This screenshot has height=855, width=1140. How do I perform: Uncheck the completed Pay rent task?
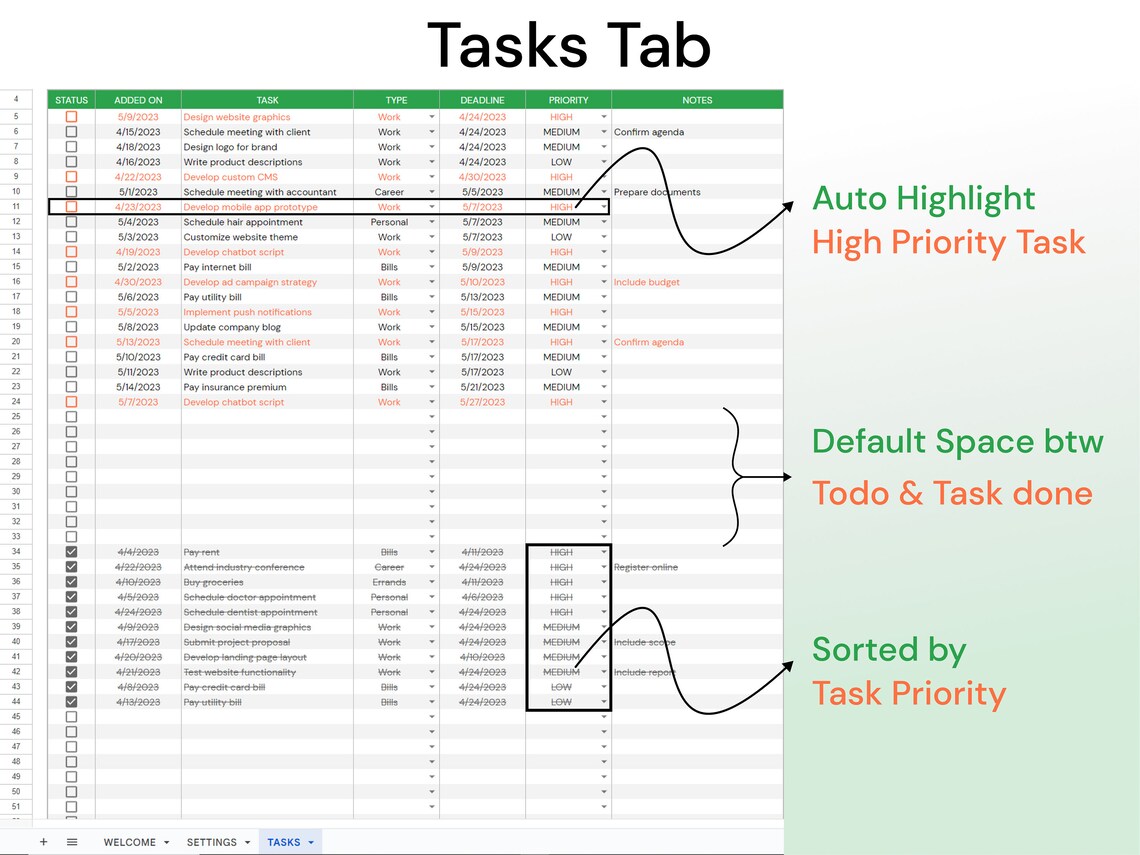[x=69, y=551]
